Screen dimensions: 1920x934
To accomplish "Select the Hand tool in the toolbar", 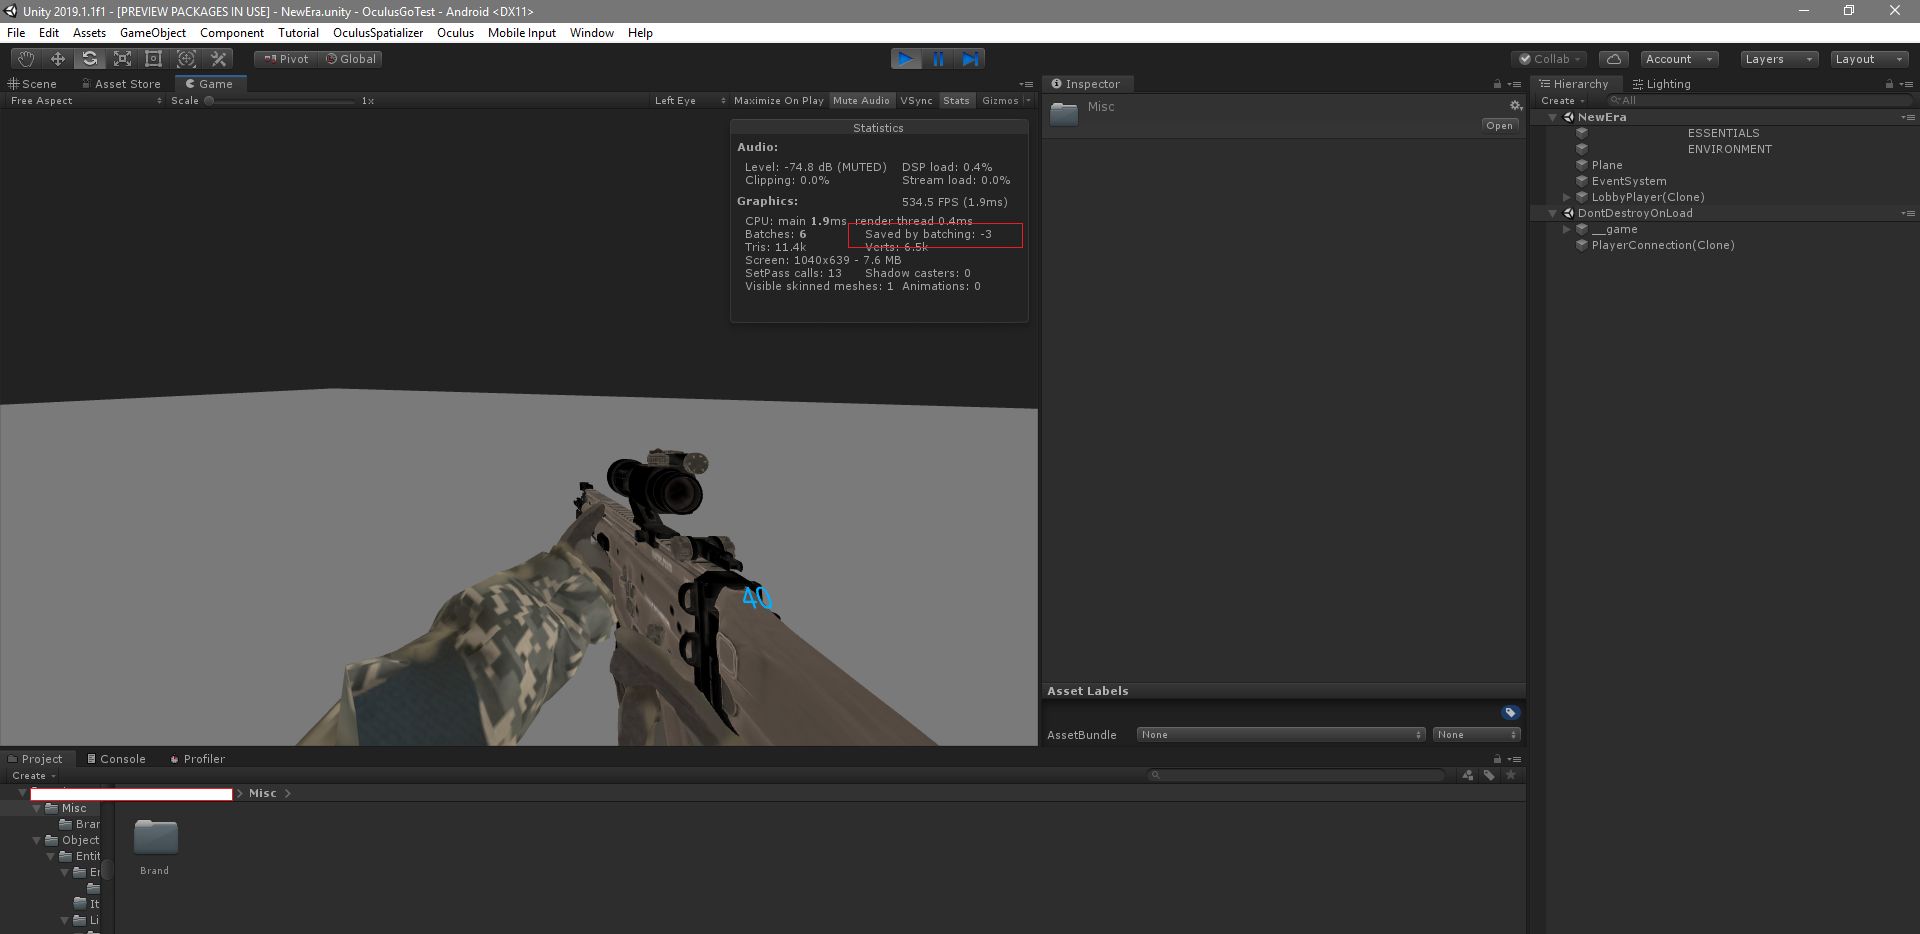I will coord(25,58).
